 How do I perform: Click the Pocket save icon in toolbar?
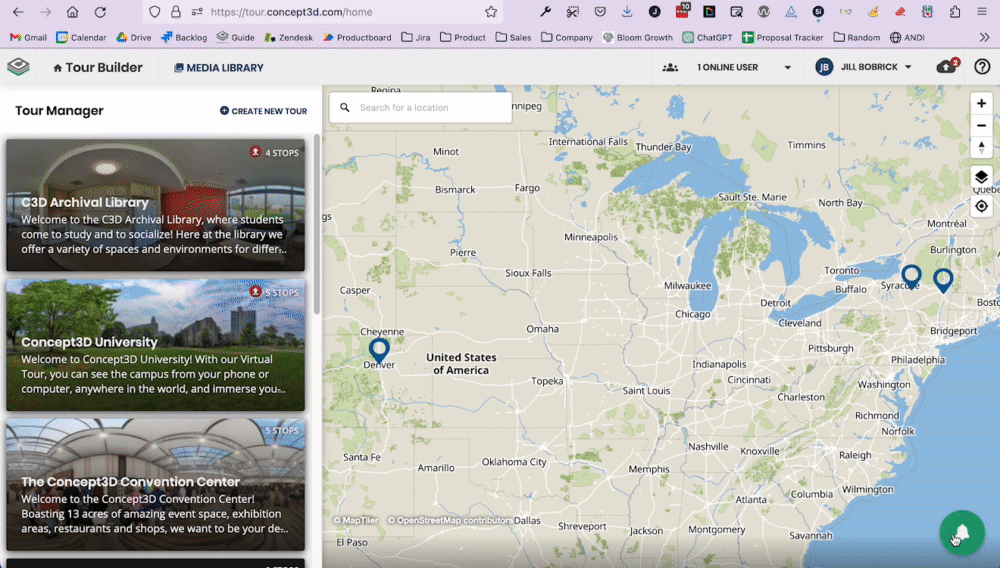[600, 12]
